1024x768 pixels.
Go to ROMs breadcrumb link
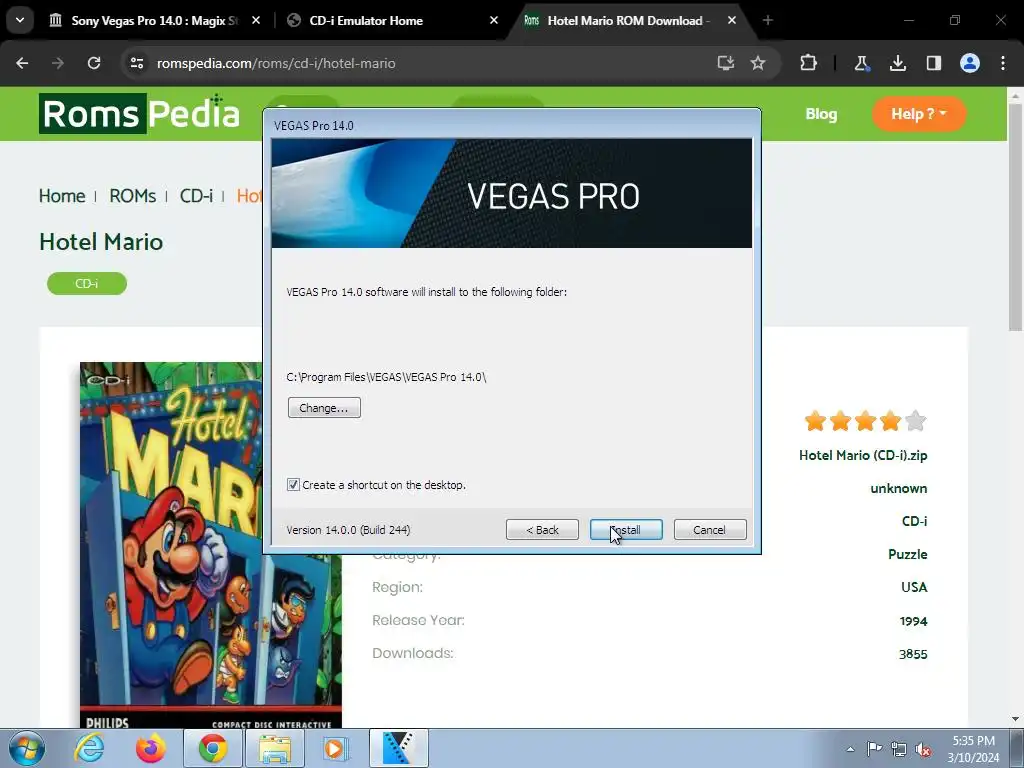tap(133, 196)
